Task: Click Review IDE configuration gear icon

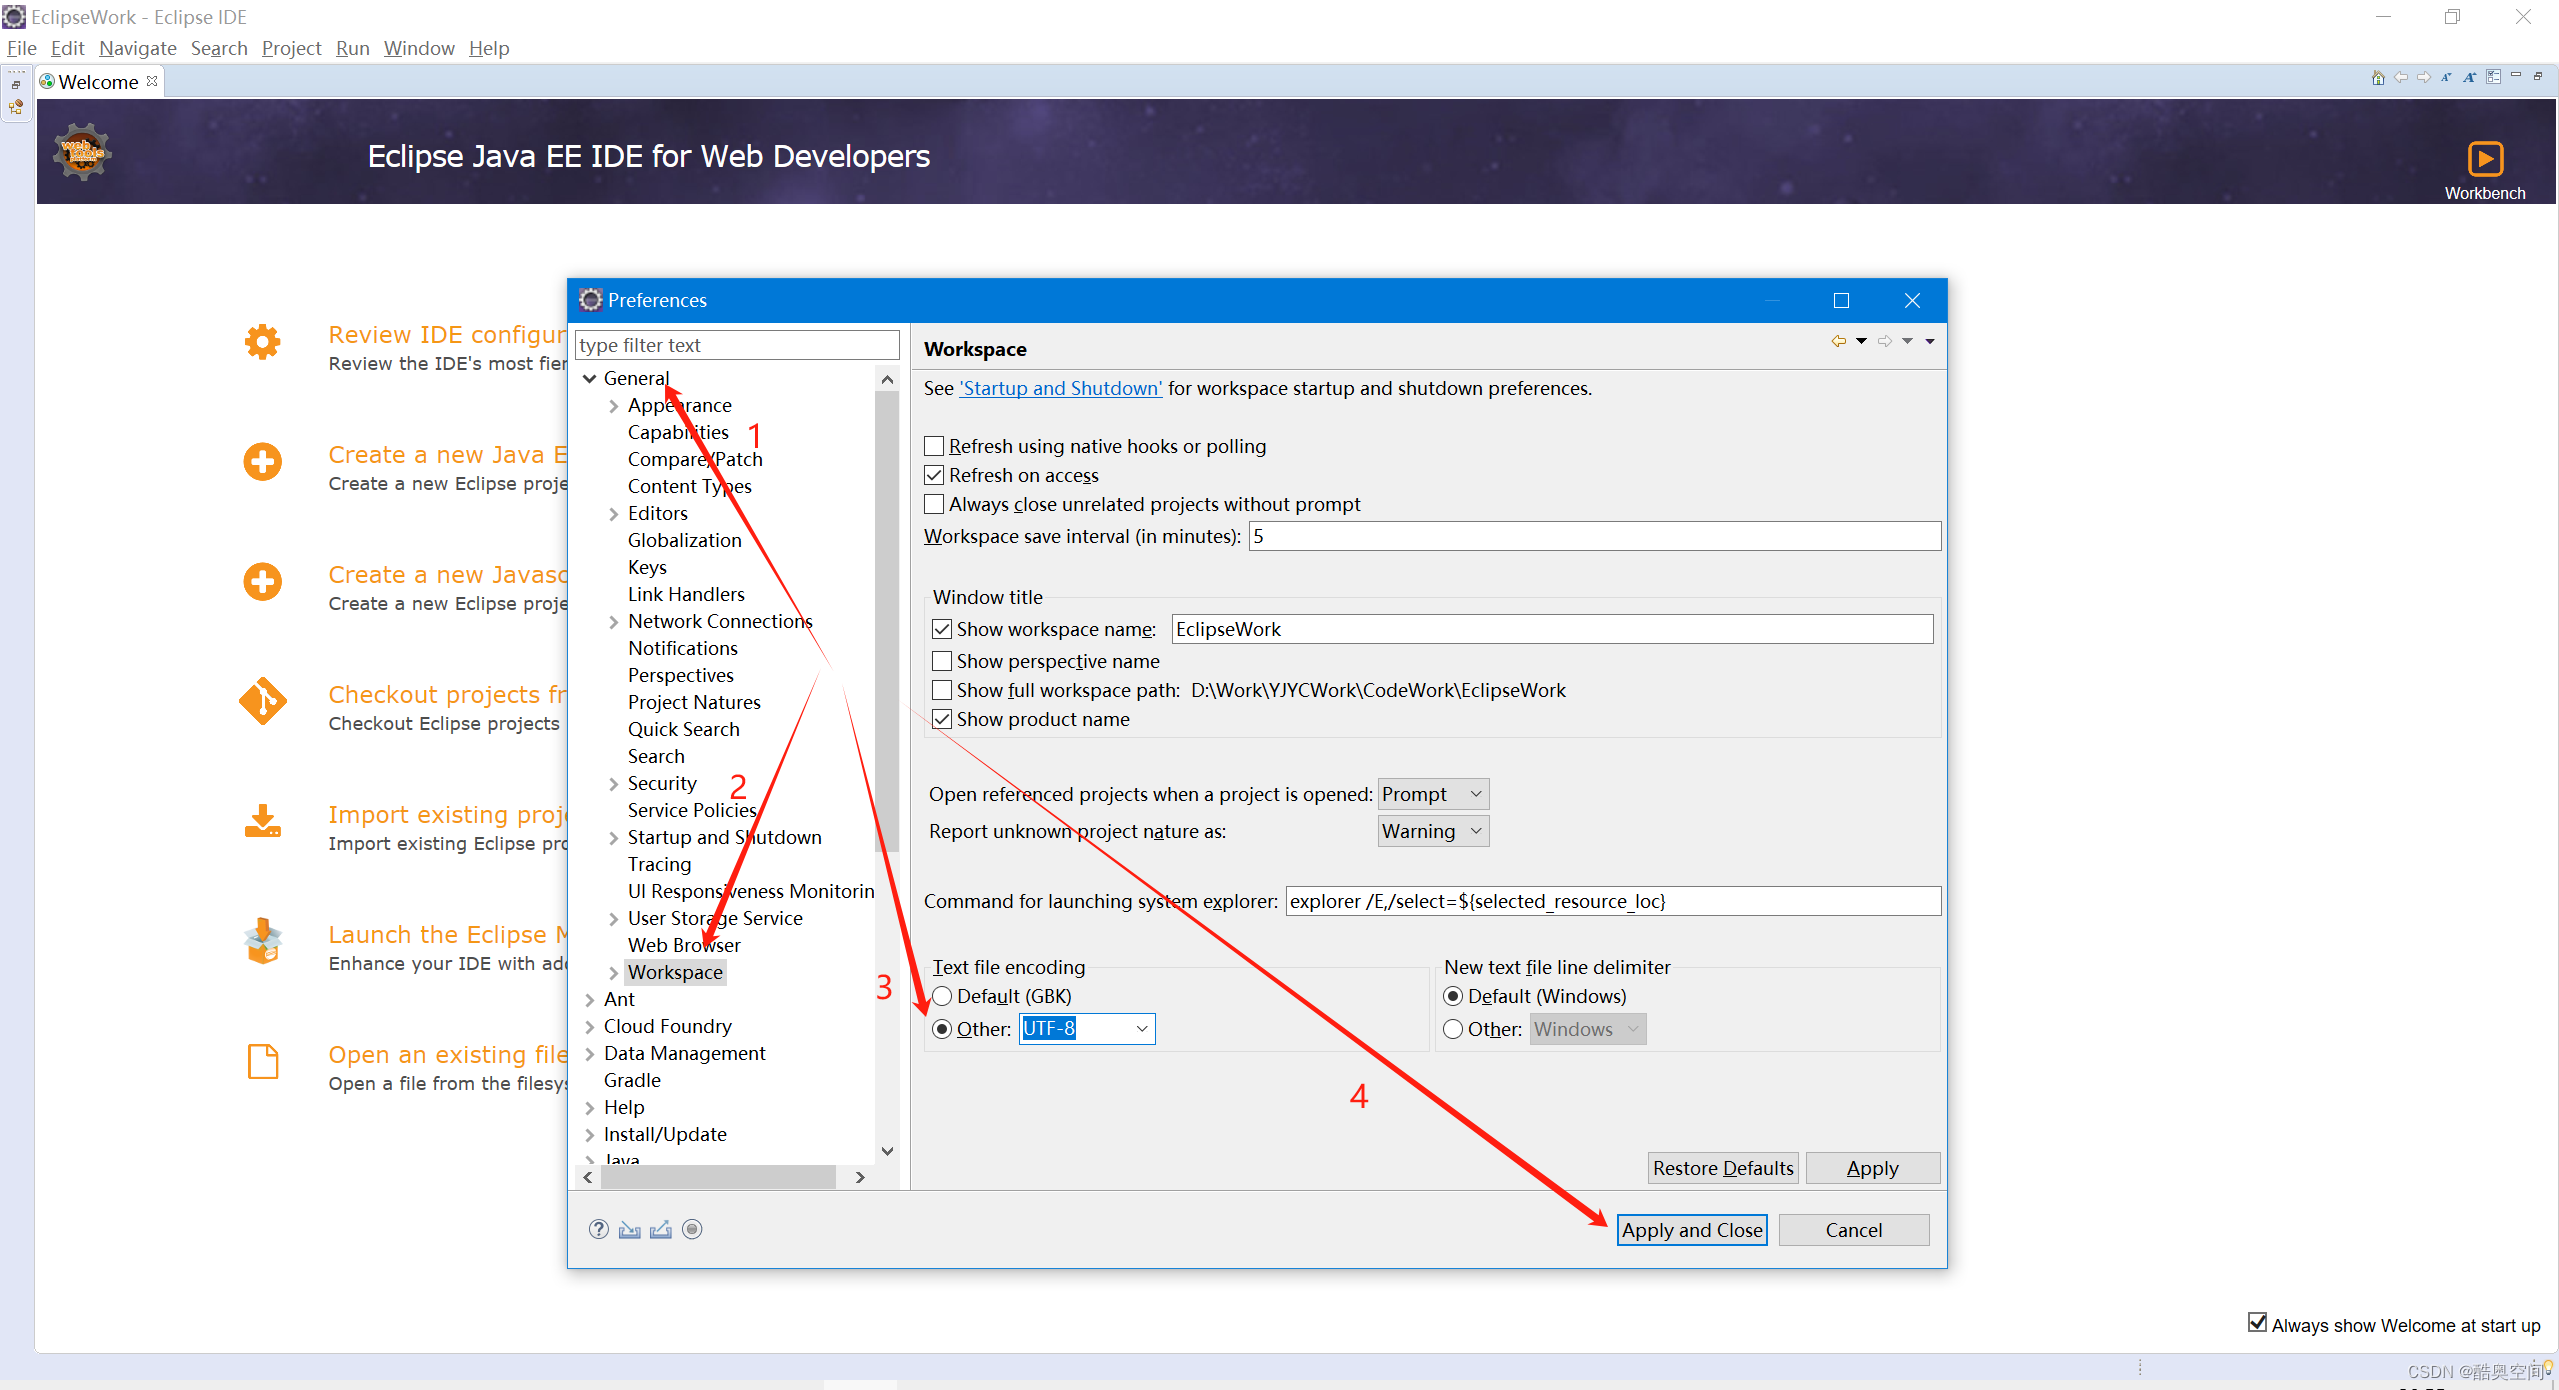Action: pyautogui.click(x=263, y=342)
